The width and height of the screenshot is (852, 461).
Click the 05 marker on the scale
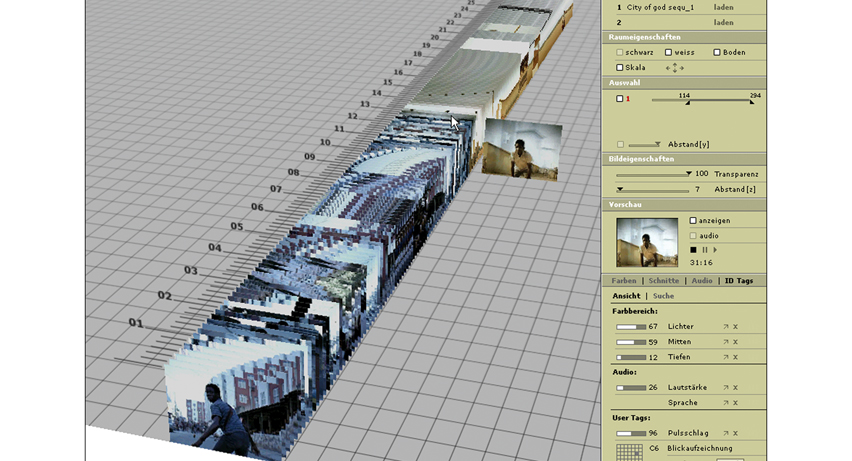click(237, 226)
